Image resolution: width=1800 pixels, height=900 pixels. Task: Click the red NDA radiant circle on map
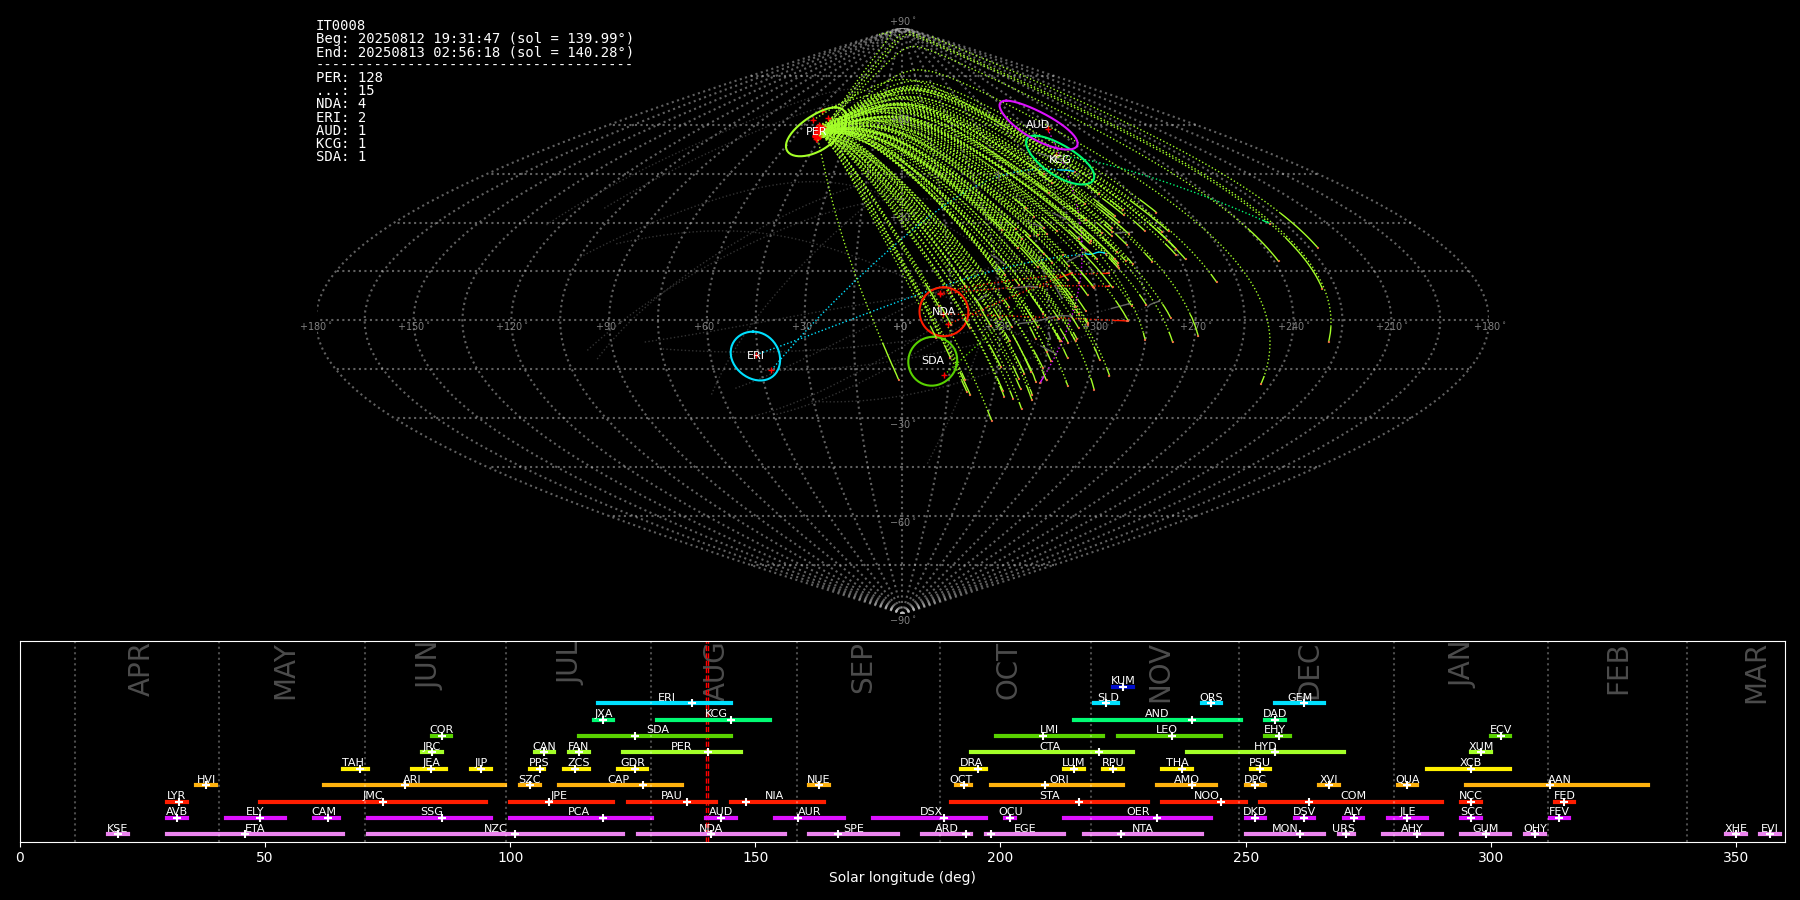tap(944, 312)
